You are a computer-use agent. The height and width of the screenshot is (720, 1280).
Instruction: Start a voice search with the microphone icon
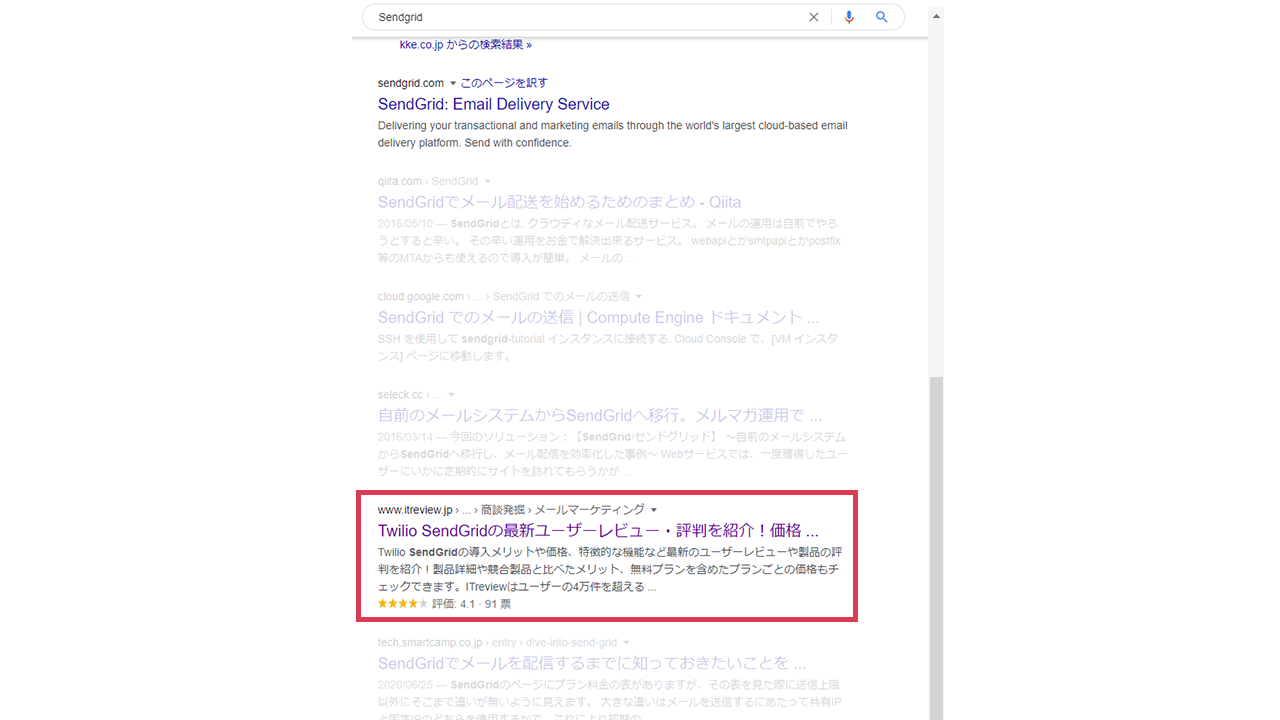click(849, 17)
